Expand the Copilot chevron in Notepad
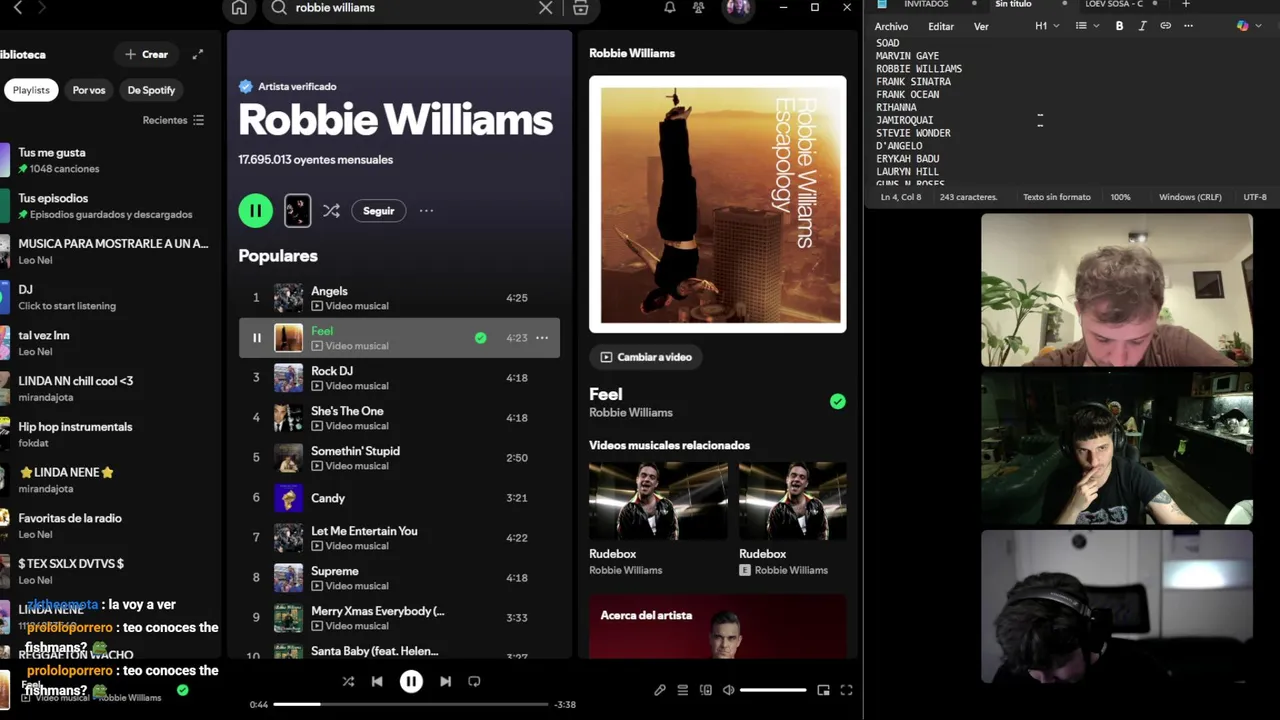The width and height of the screenshot is (1280, 720). tap(1258, 26)
